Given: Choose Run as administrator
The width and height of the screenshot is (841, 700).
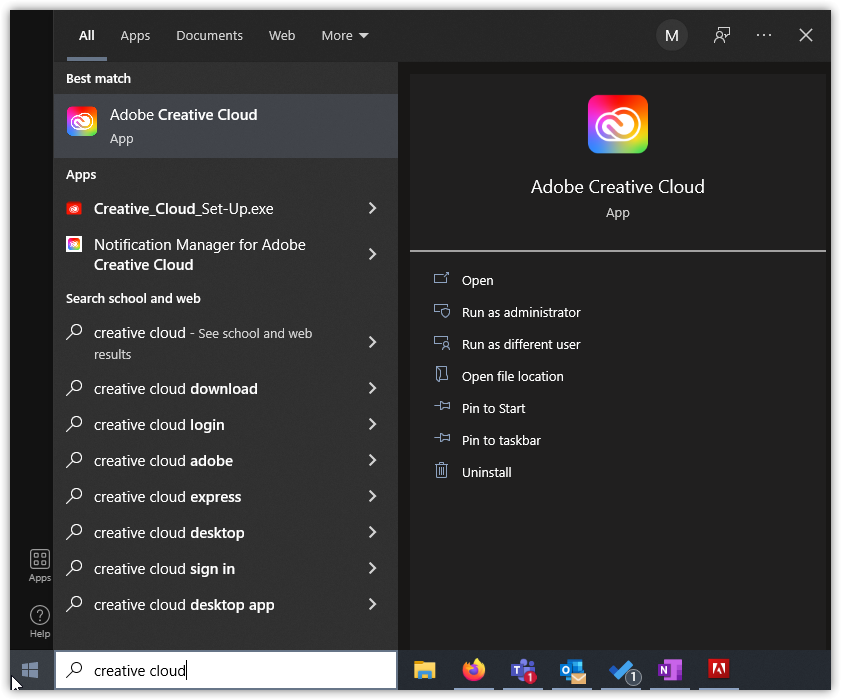Looking at the screenshot, I should pos(521,312).
